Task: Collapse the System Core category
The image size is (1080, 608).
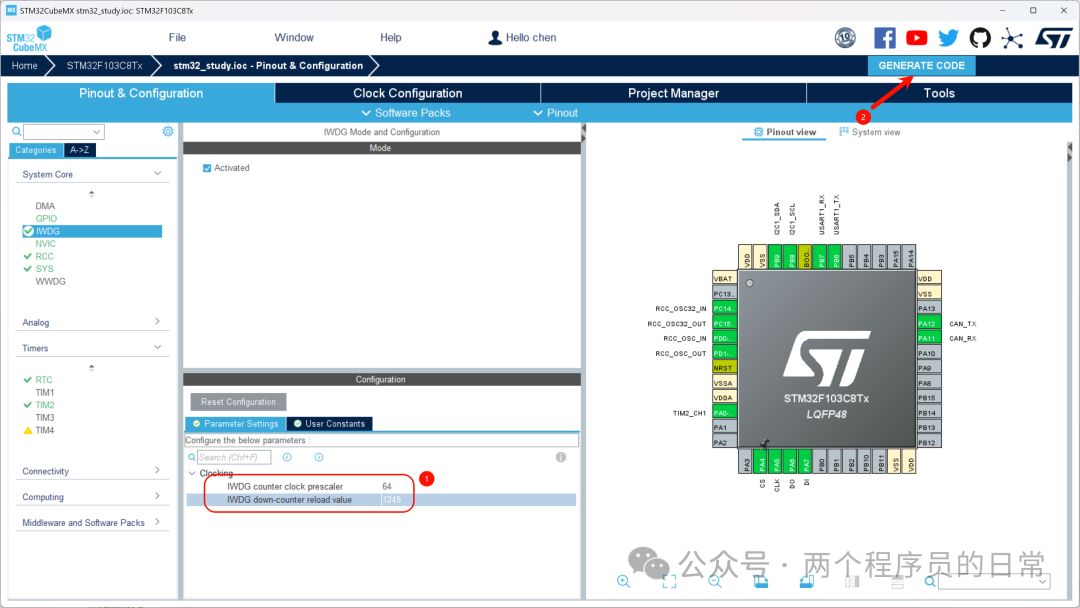Action: point(158,174)
